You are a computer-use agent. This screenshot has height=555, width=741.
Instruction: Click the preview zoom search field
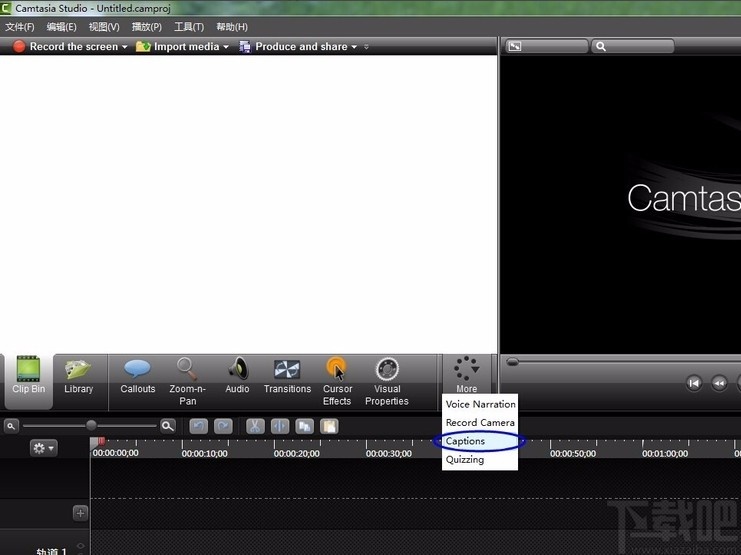tap(632, 46)
